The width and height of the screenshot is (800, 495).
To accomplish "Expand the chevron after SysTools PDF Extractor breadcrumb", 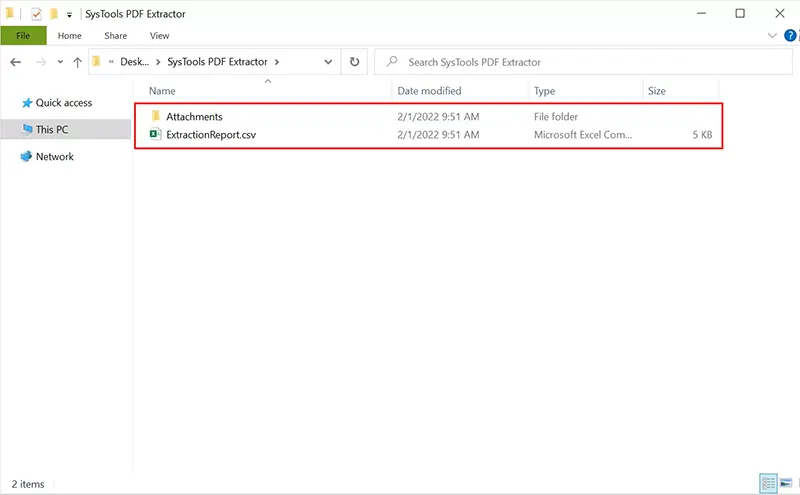I will click(x=277, y=62).
